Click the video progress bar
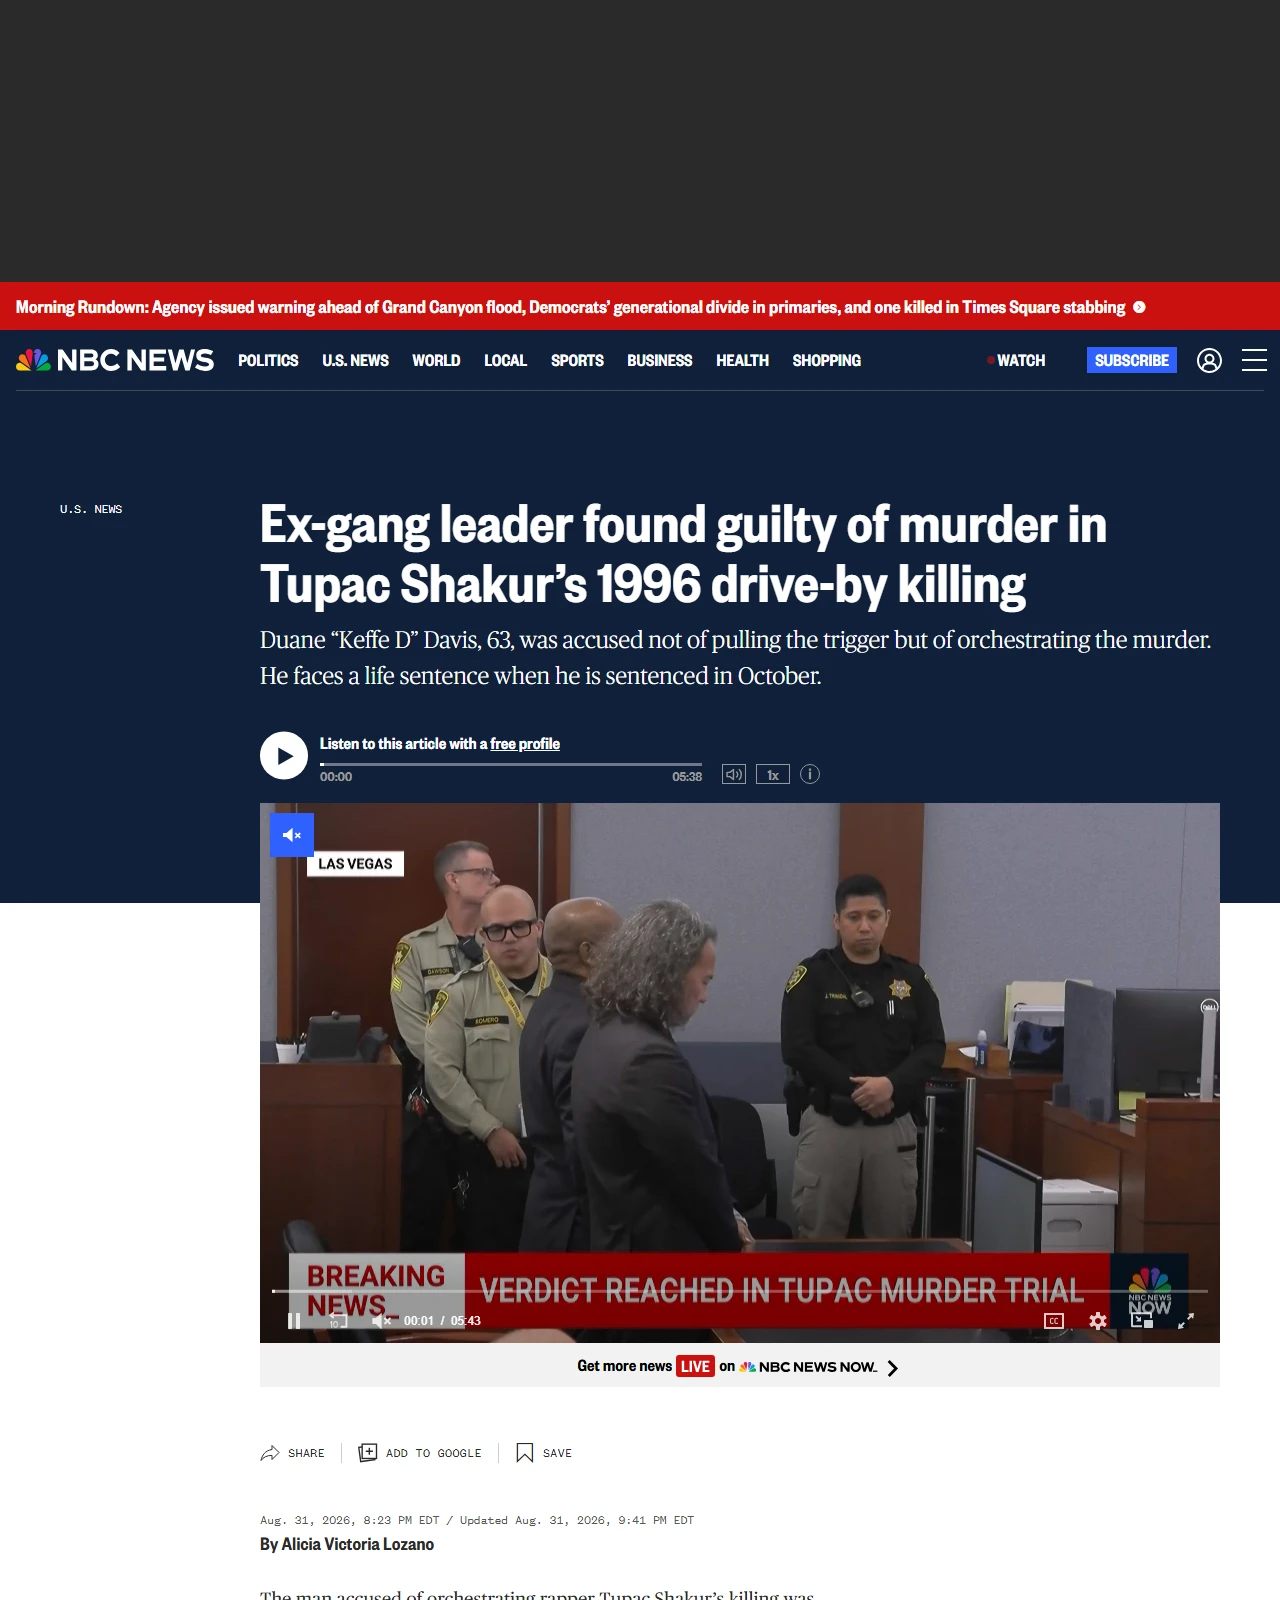 pos(740,1291)
